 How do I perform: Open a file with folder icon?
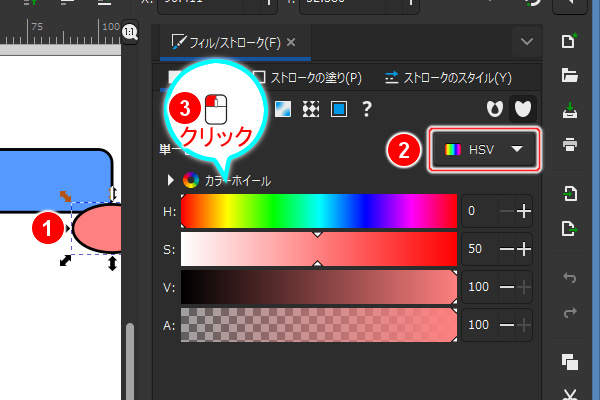pyautogui.click(x=569, y=75)
